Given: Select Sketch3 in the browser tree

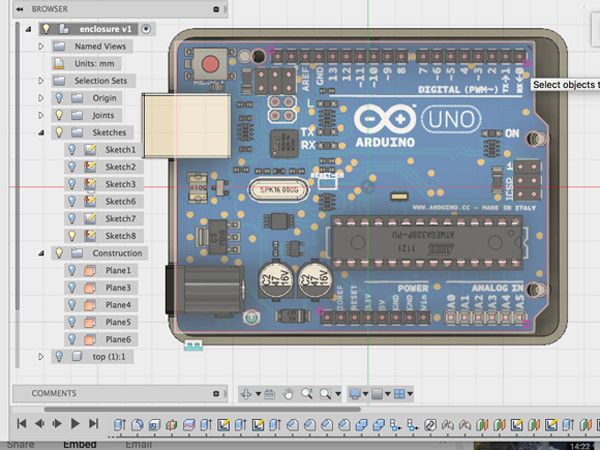Looking at the screenshot, I should pyautogui.click(x=121, y=184).
